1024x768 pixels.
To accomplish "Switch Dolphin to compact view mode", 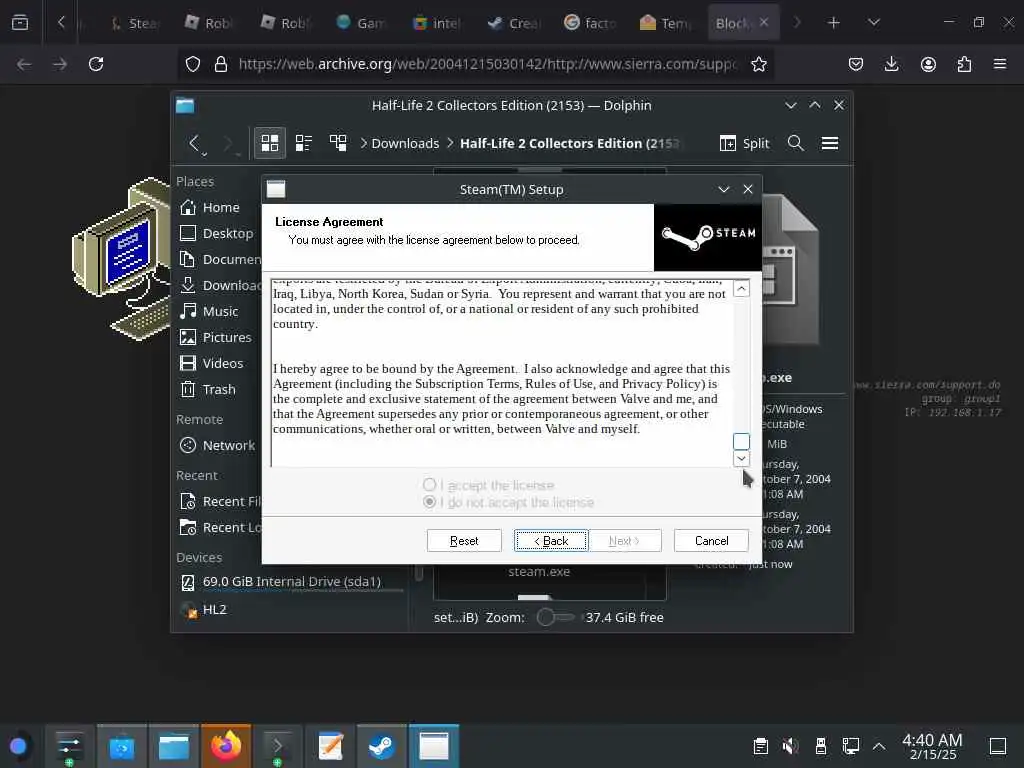I will point(304,143).
